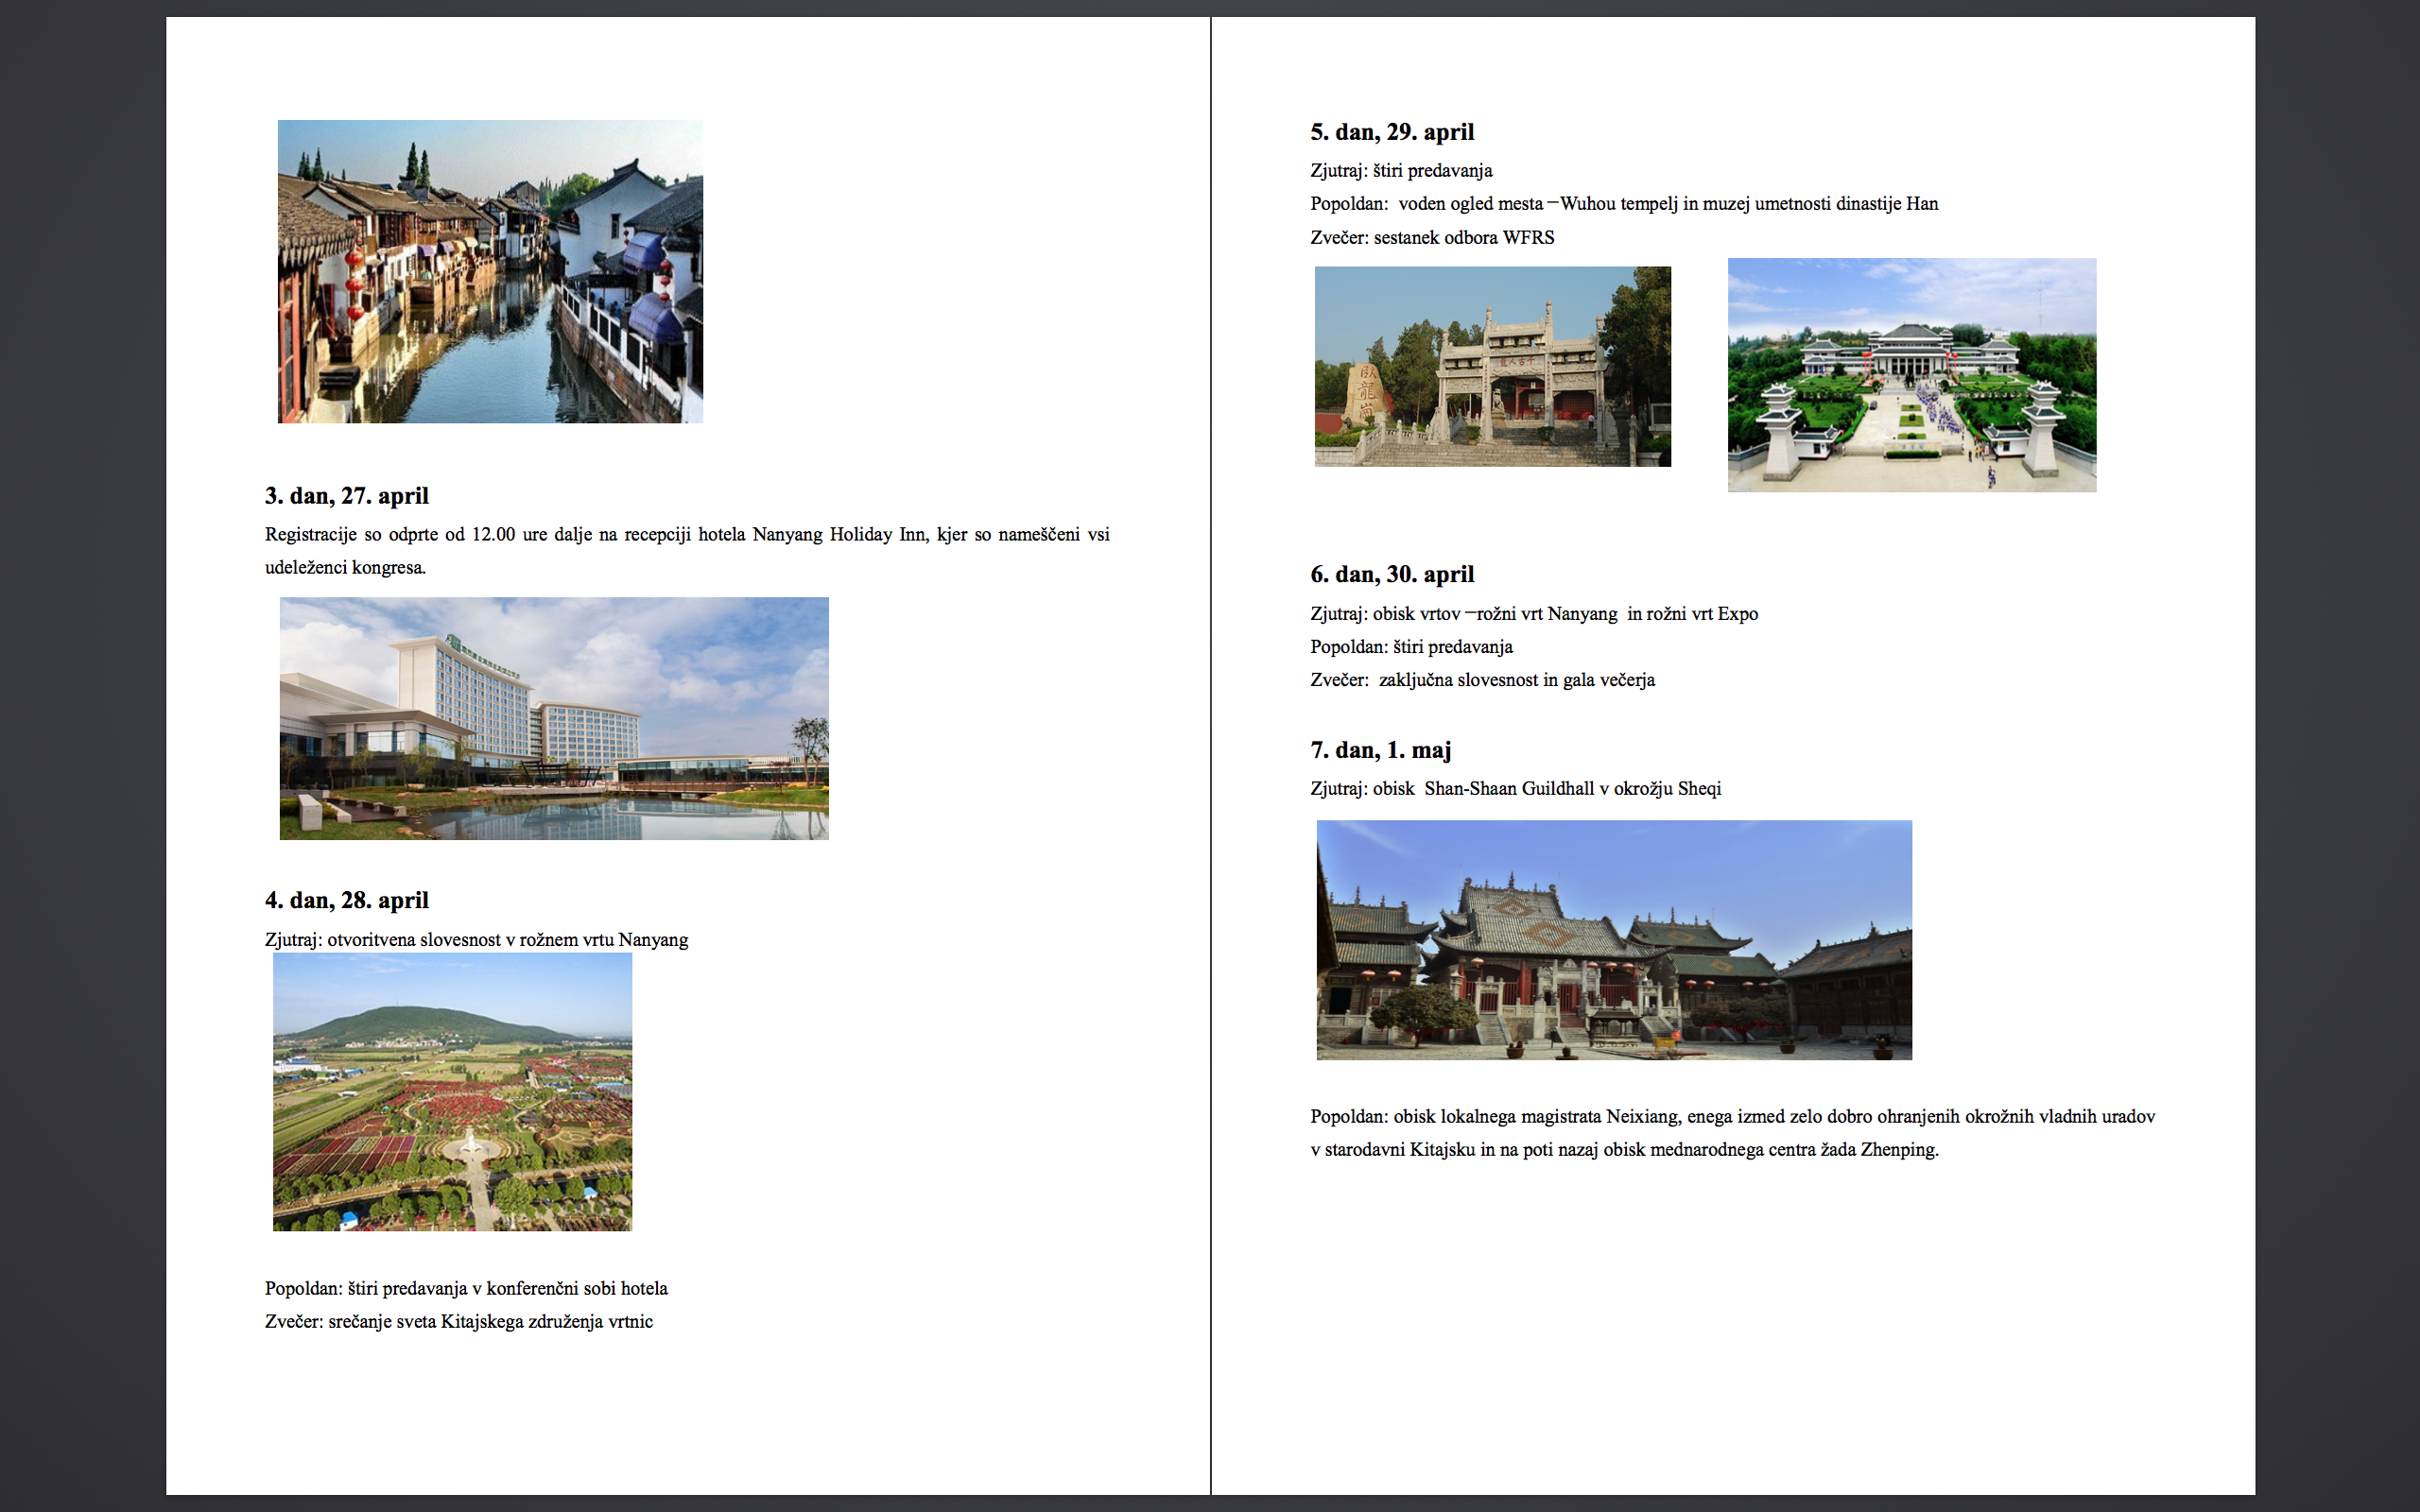
Task: Click the aerial rose garden photo
Action: click(x=452, y=1091)
